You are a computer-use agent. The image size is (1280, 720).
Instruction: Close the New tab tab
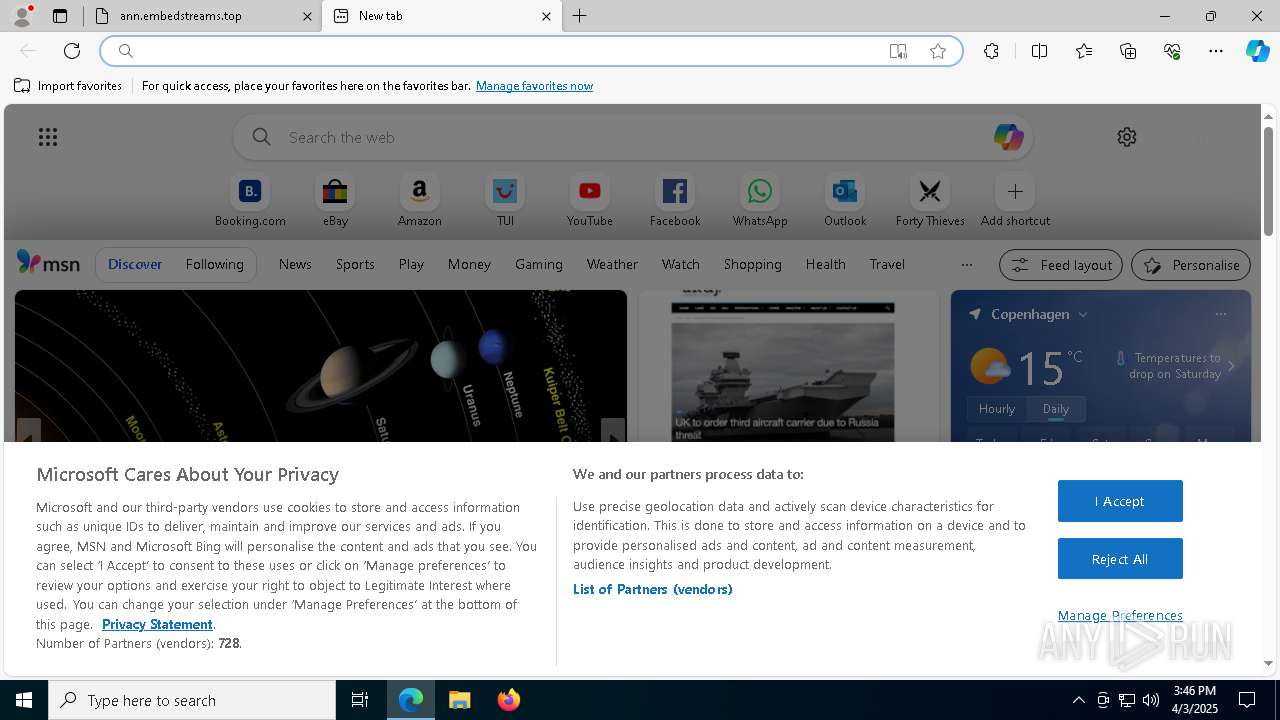pos(546,16)
